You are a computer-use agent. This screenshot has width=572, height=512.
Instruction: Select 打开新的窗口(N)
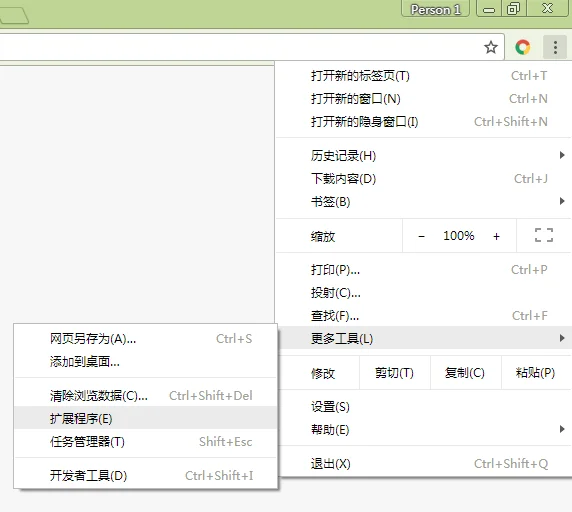click(x=423, y=99)
